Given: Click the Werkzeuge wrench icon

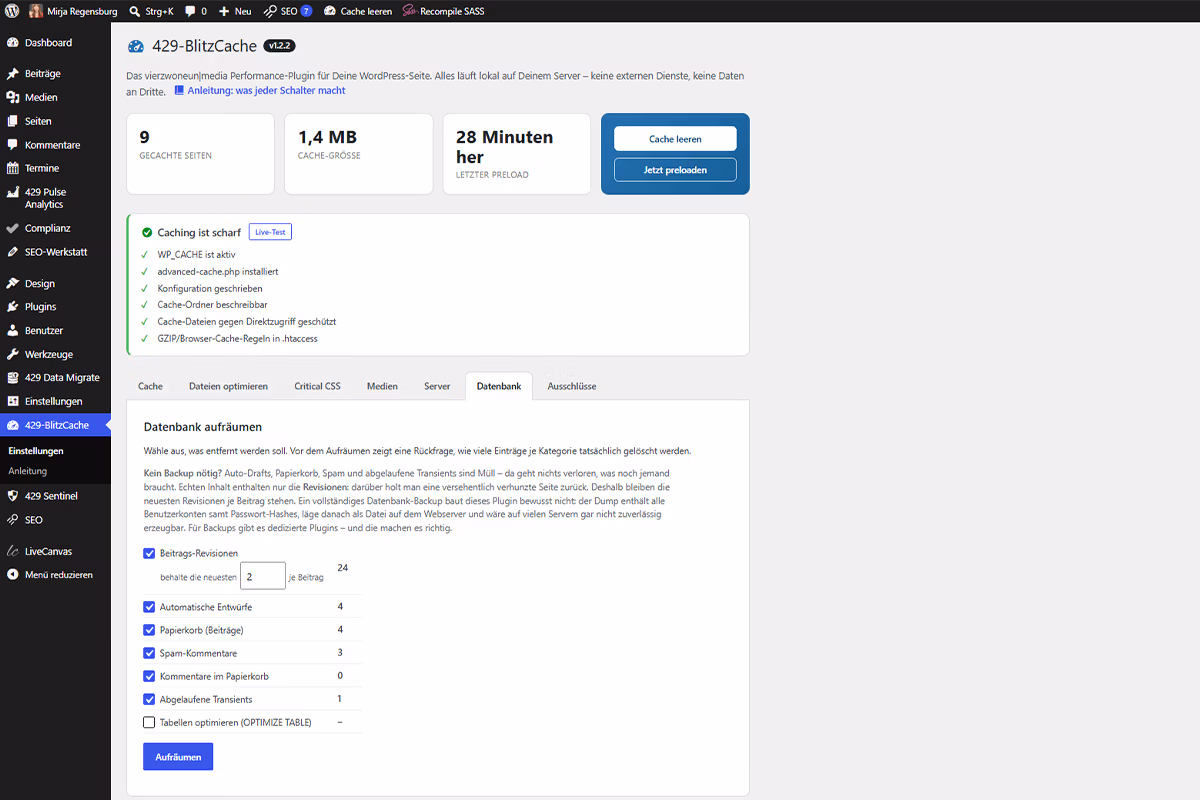Looking at the screenshot, I should tap(13, 354).
